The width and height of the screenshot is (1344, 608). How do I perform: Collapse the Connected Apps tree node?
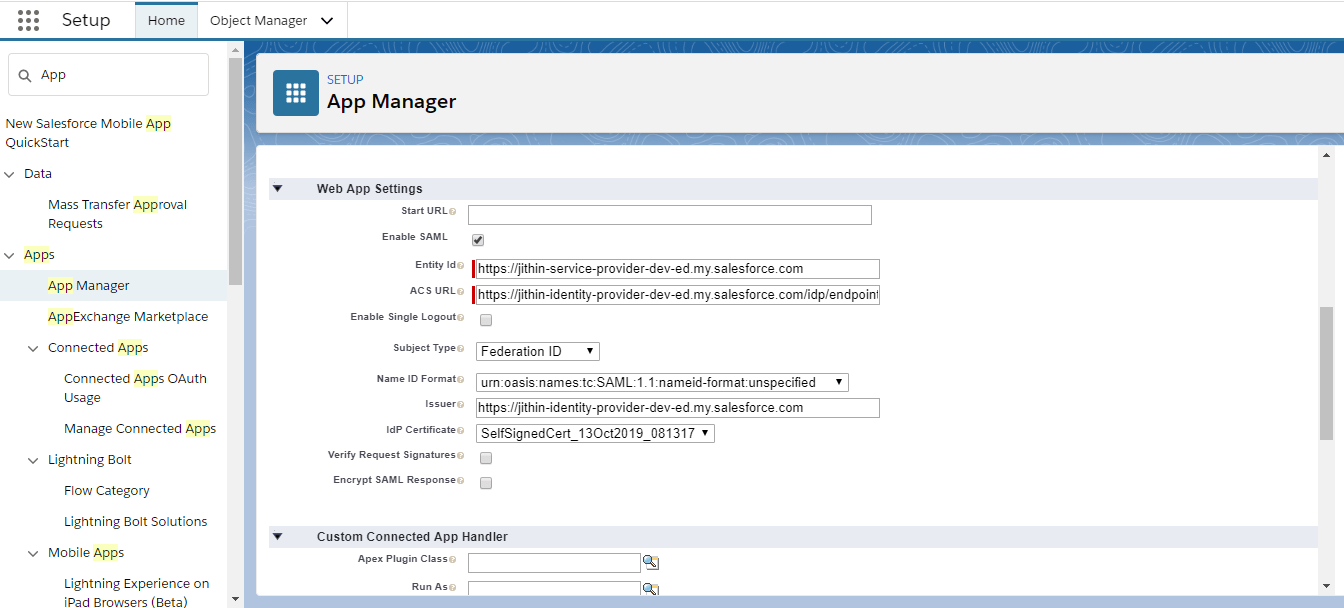34,348
